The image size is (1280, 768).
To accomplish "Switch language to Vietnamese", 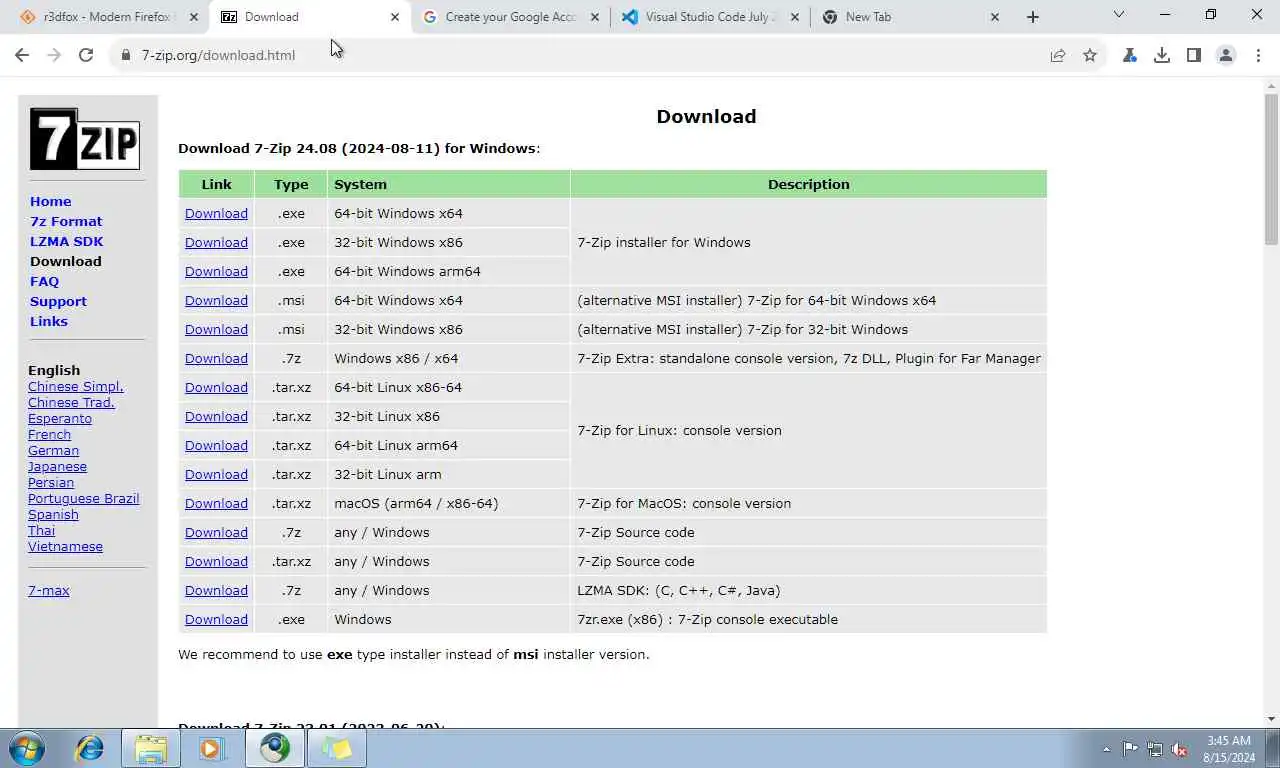I will pyautogui.click(x=65, y=546).
